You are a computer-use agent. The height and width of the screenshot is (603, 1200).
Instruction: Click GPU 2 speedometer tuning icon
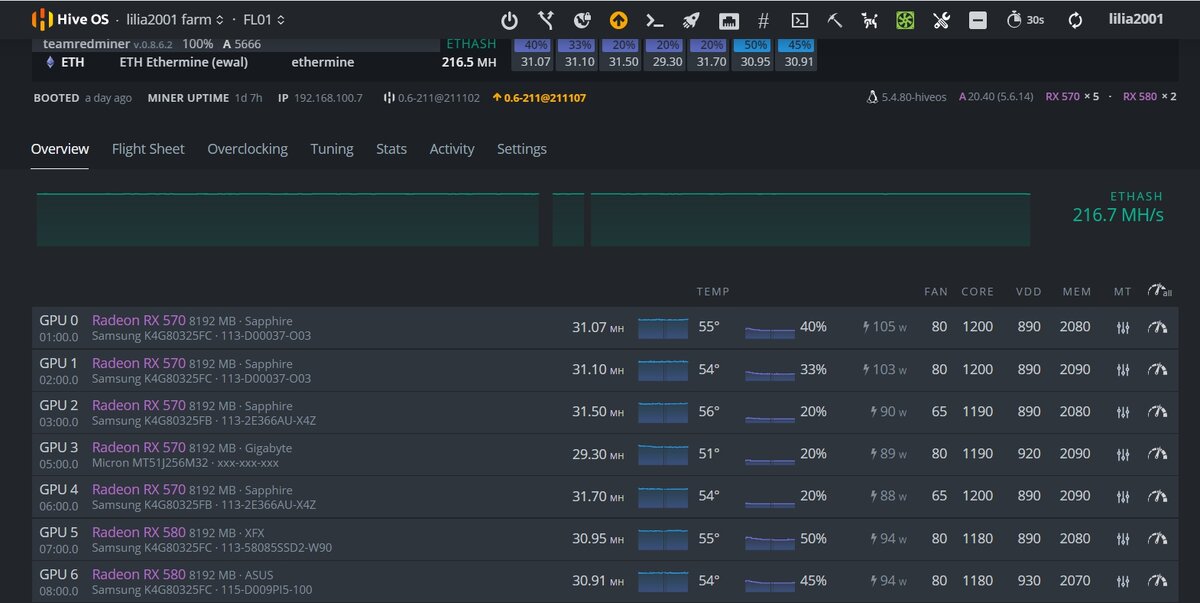point(1158,412)
